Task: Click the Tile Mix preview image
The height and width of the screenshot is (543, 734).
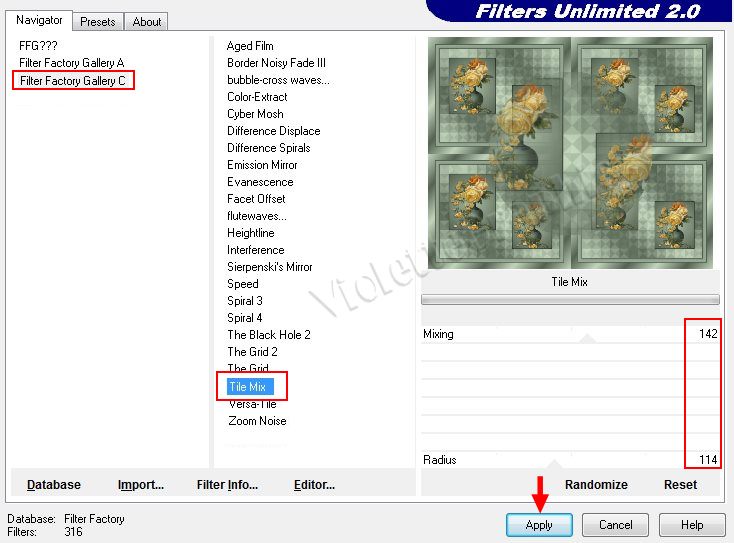Action: tap(570, 153)
